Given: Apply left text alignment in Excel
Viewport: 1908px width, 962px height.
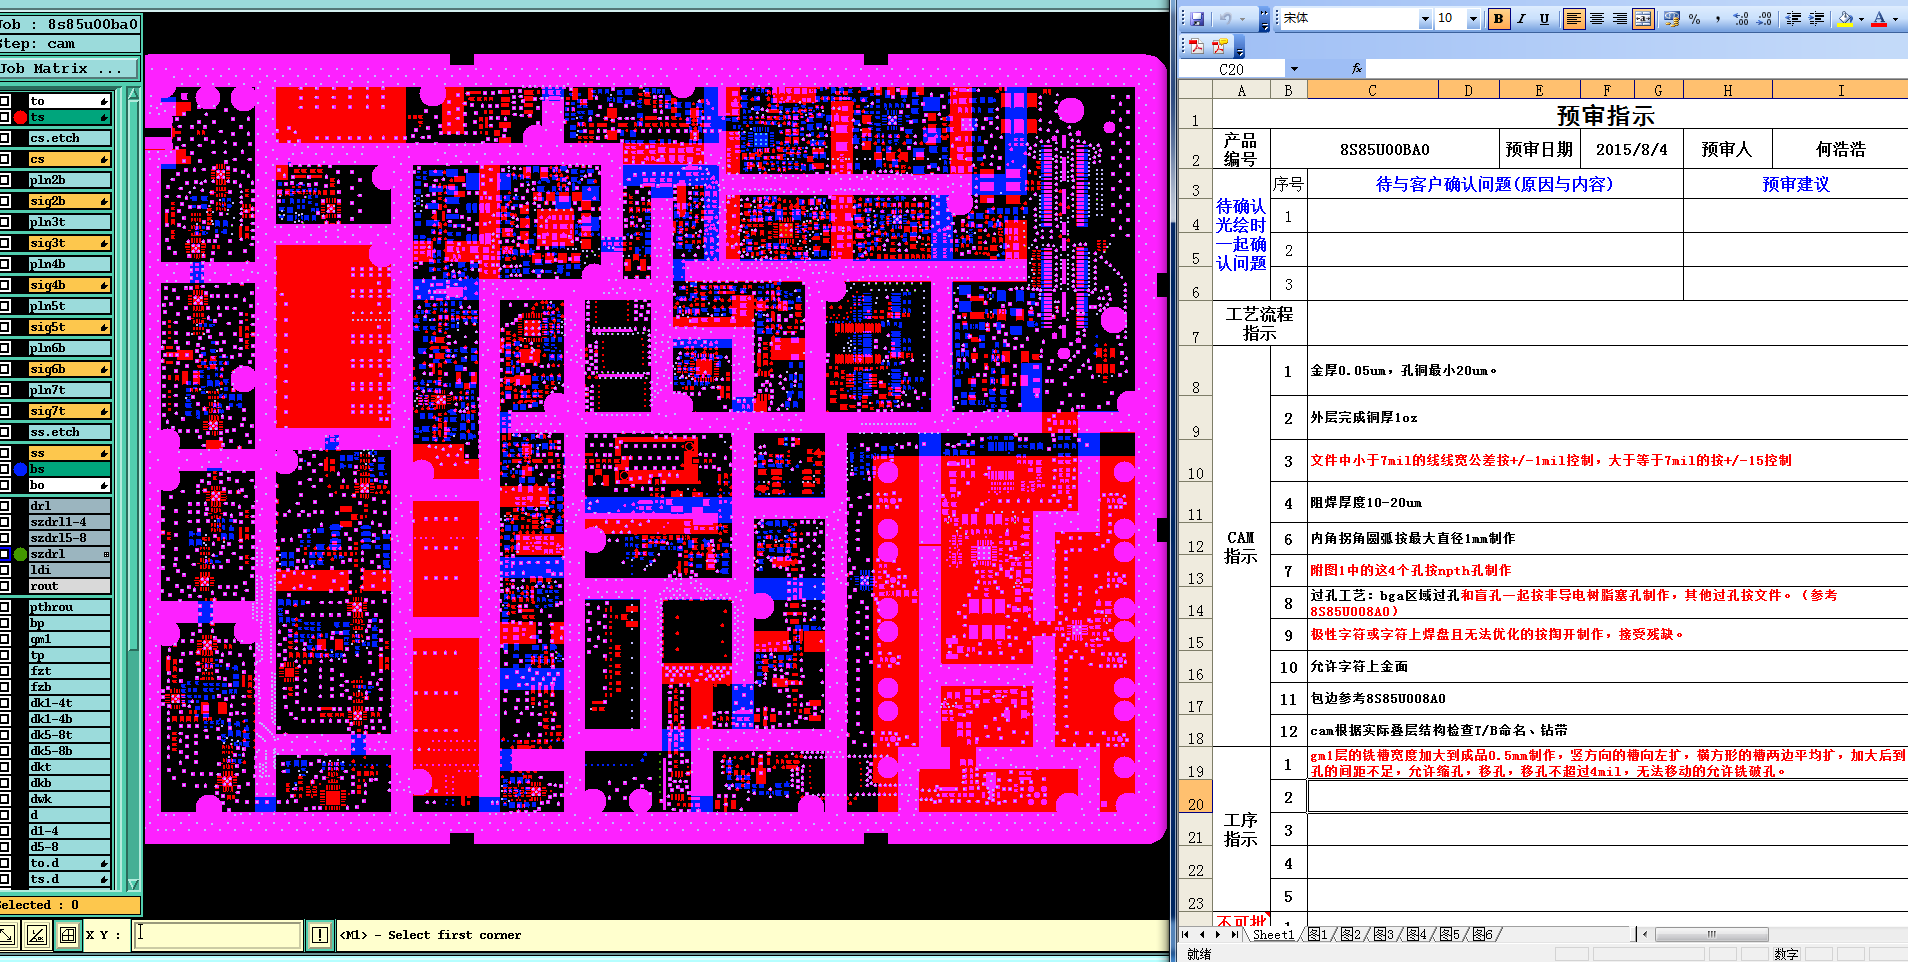Looking at the screenshot, I should pyautogui.click(x=1574, y=19).
